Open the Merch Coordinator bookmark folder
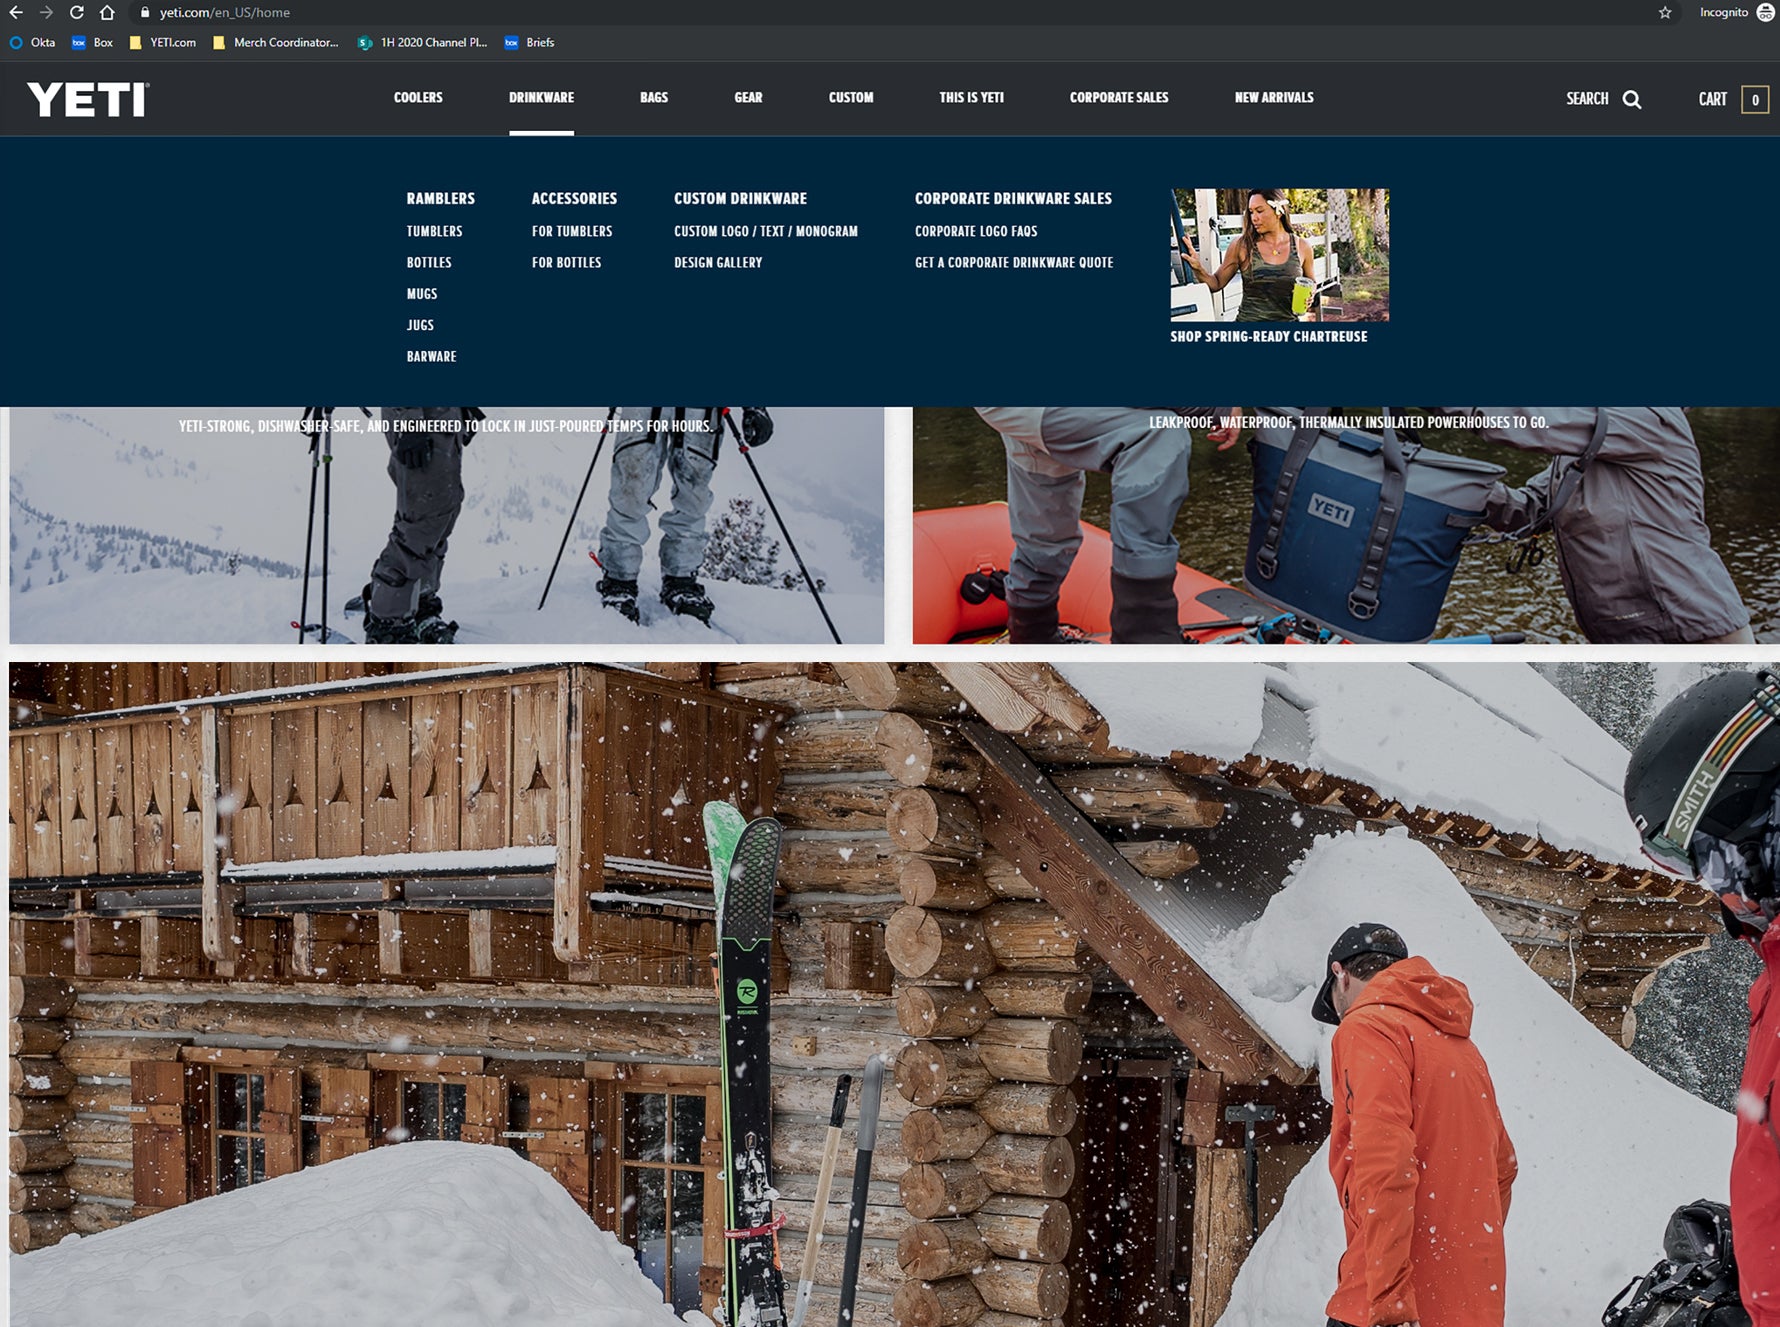This screenshot has width=1780, height=1327. [275, 42]
